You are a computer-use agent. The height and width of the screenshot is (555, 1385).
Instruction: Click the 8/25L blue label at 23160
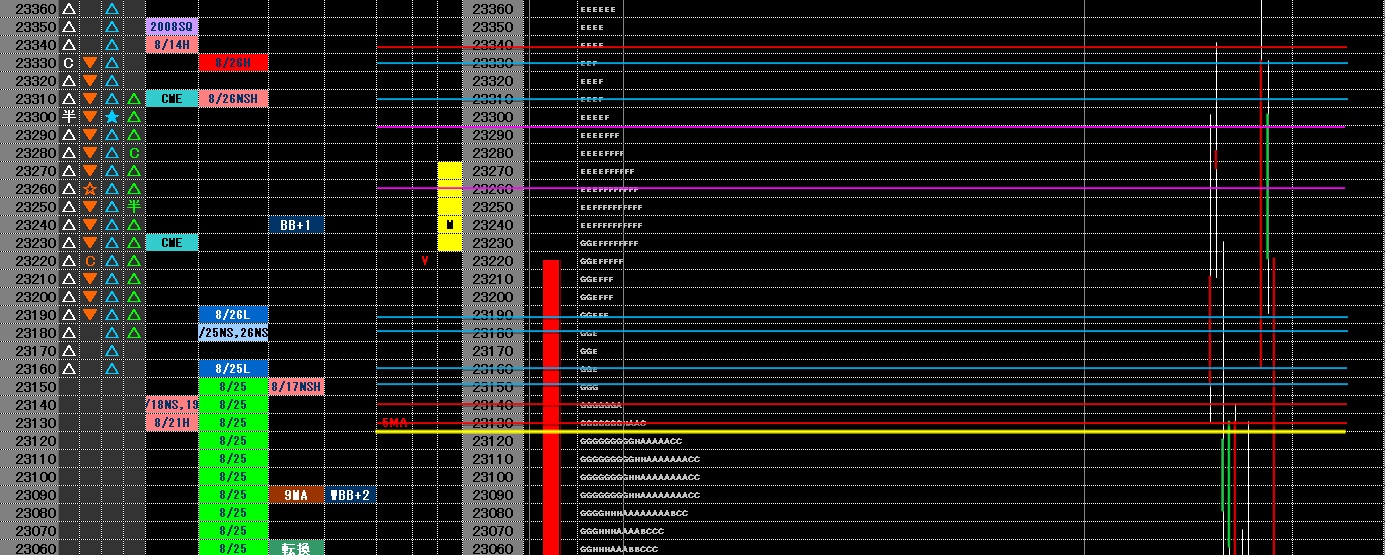click(233, 369)
